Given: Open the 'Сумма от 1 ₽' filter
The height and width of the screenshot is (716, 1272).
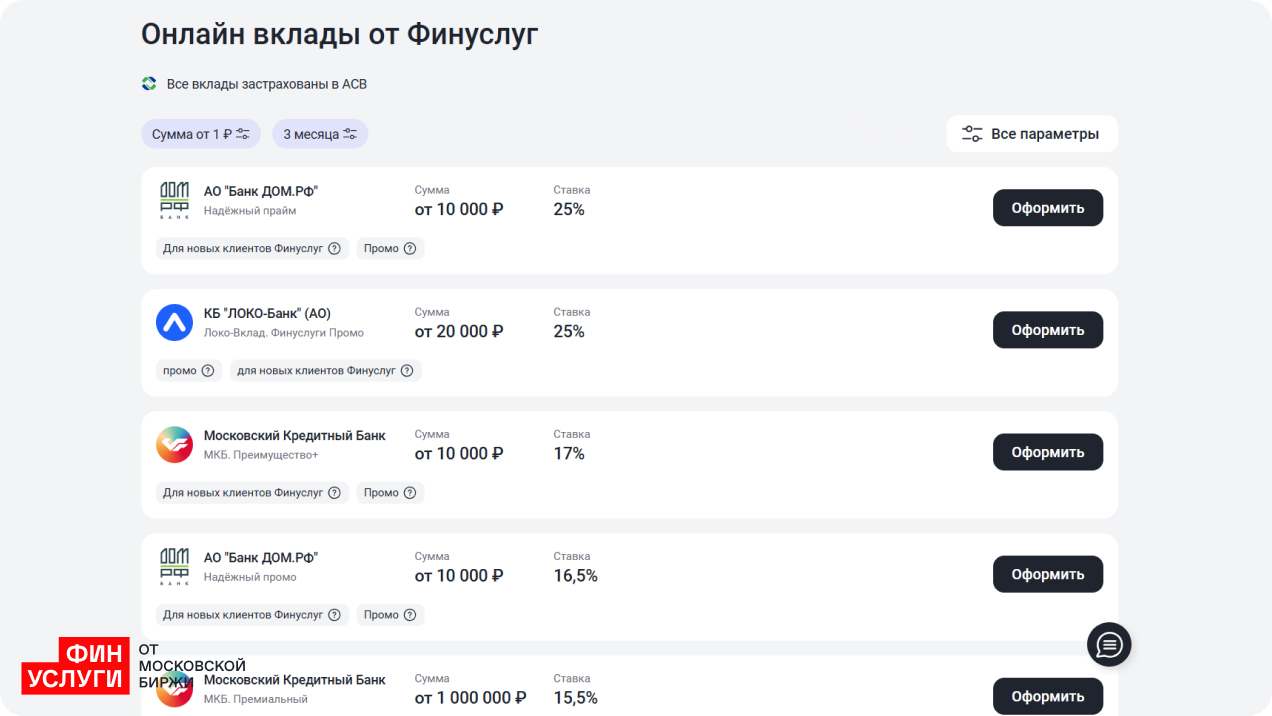Looking at the screenshot, I should click(201, 134).
